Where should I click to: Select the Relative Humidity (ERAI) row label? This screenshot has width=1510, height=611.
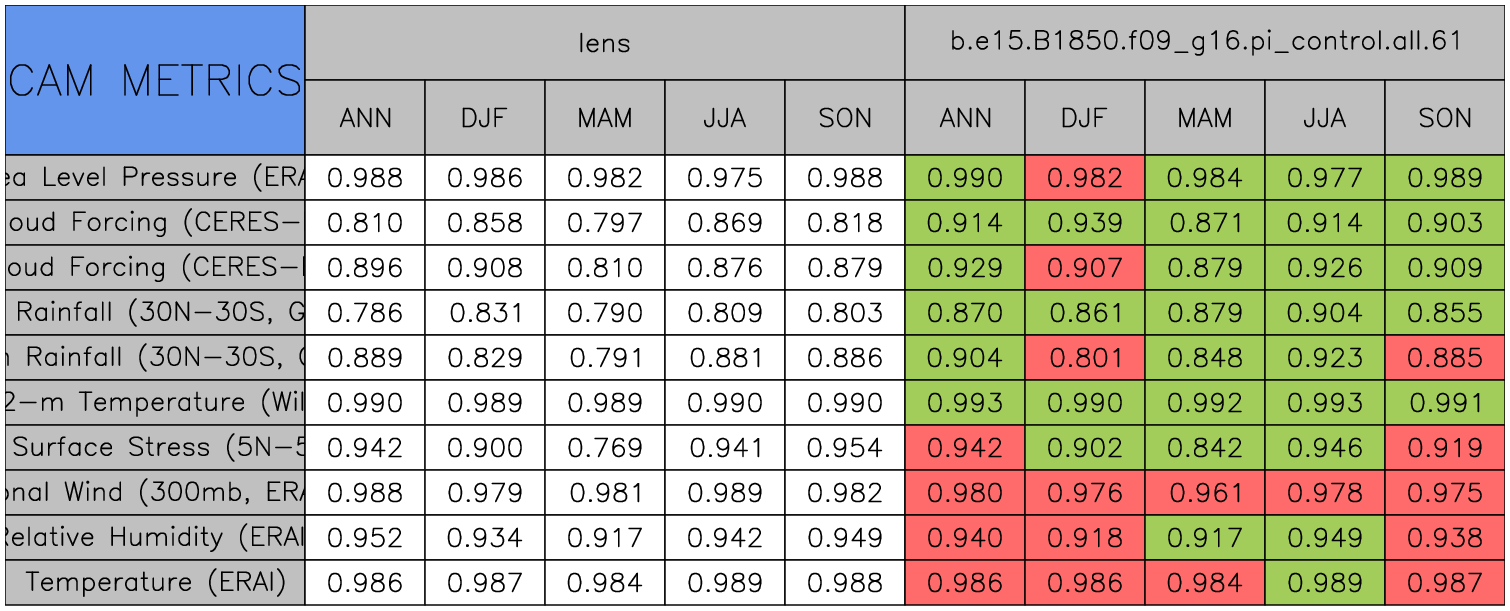click(x=155, y=538)
